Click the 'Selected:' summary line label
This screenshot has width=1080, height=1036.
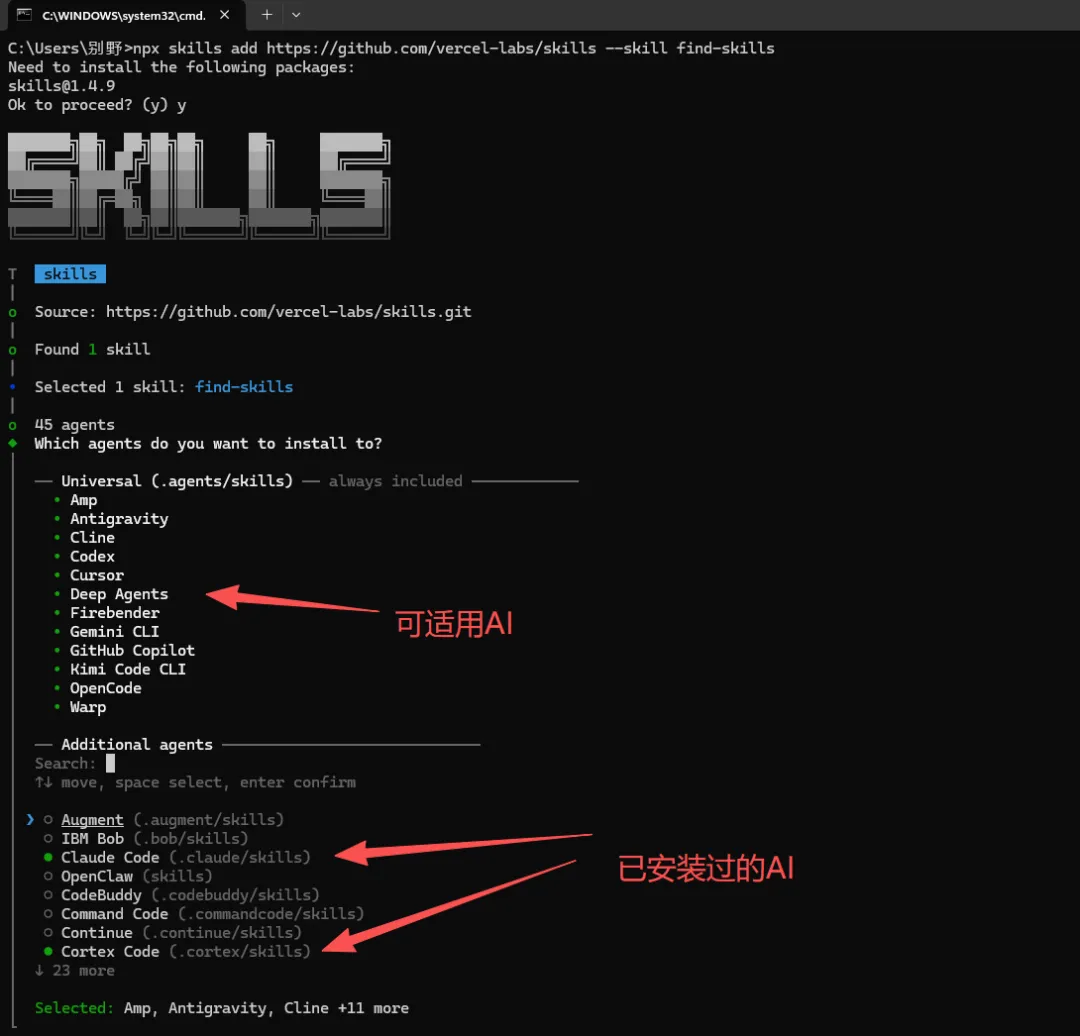point(74,1008)
